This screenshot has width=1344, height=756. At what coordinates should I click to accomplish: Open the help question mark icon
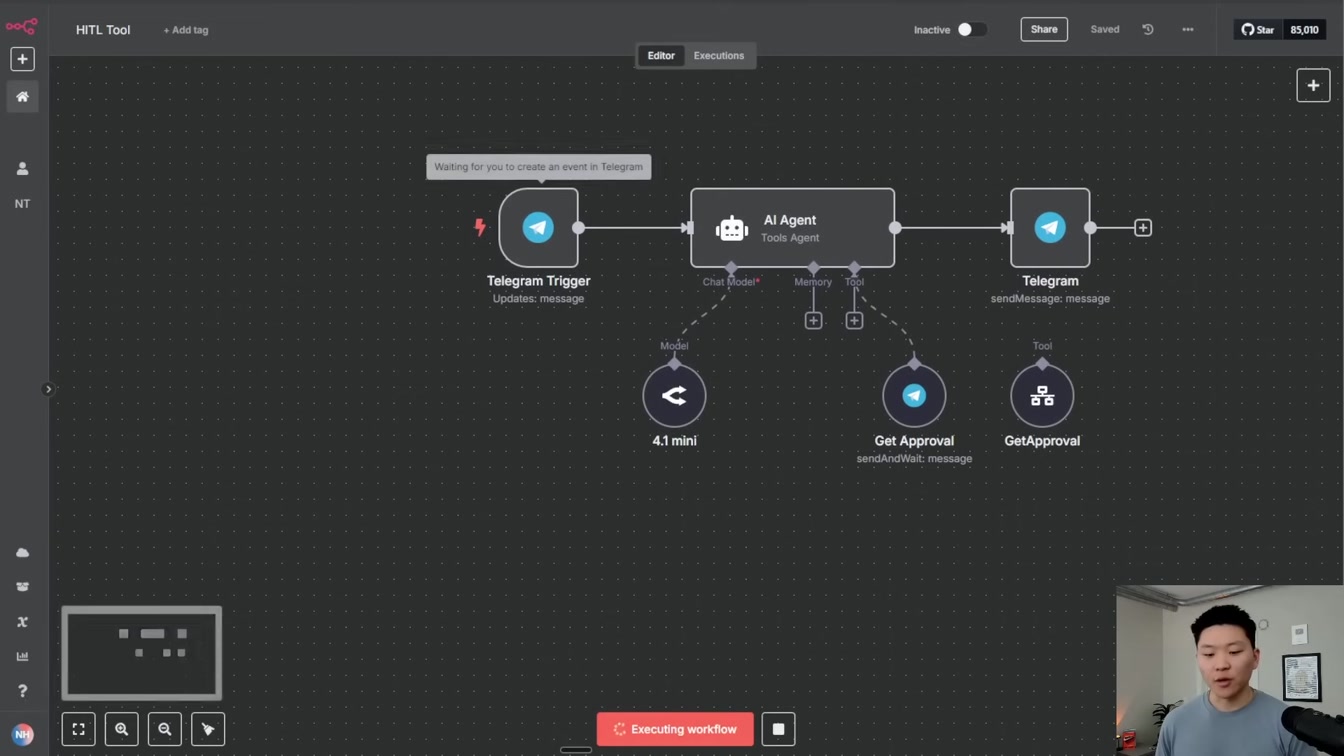pos(22,691)
